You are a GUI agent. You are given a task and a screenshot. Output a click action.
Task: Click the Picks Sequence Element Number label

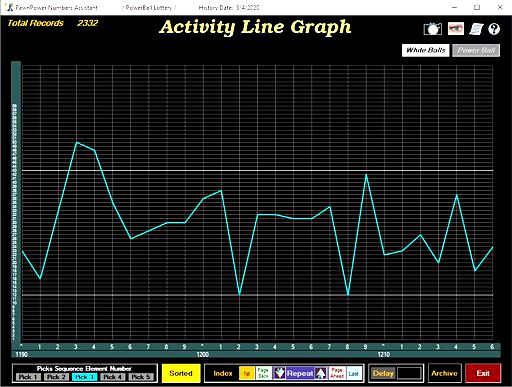click(84, 368)
